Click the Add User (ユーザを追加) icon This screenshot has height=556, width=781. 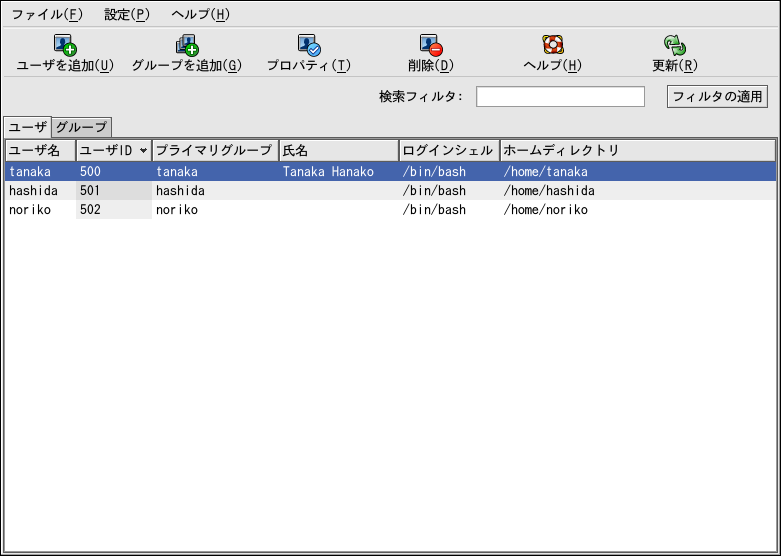[65, 45]
